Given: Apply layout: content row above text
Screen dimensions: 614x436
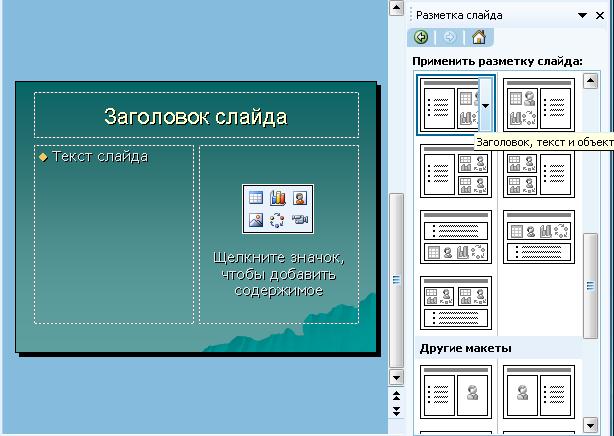Looking at the screenshot, I should pos(539,237).
